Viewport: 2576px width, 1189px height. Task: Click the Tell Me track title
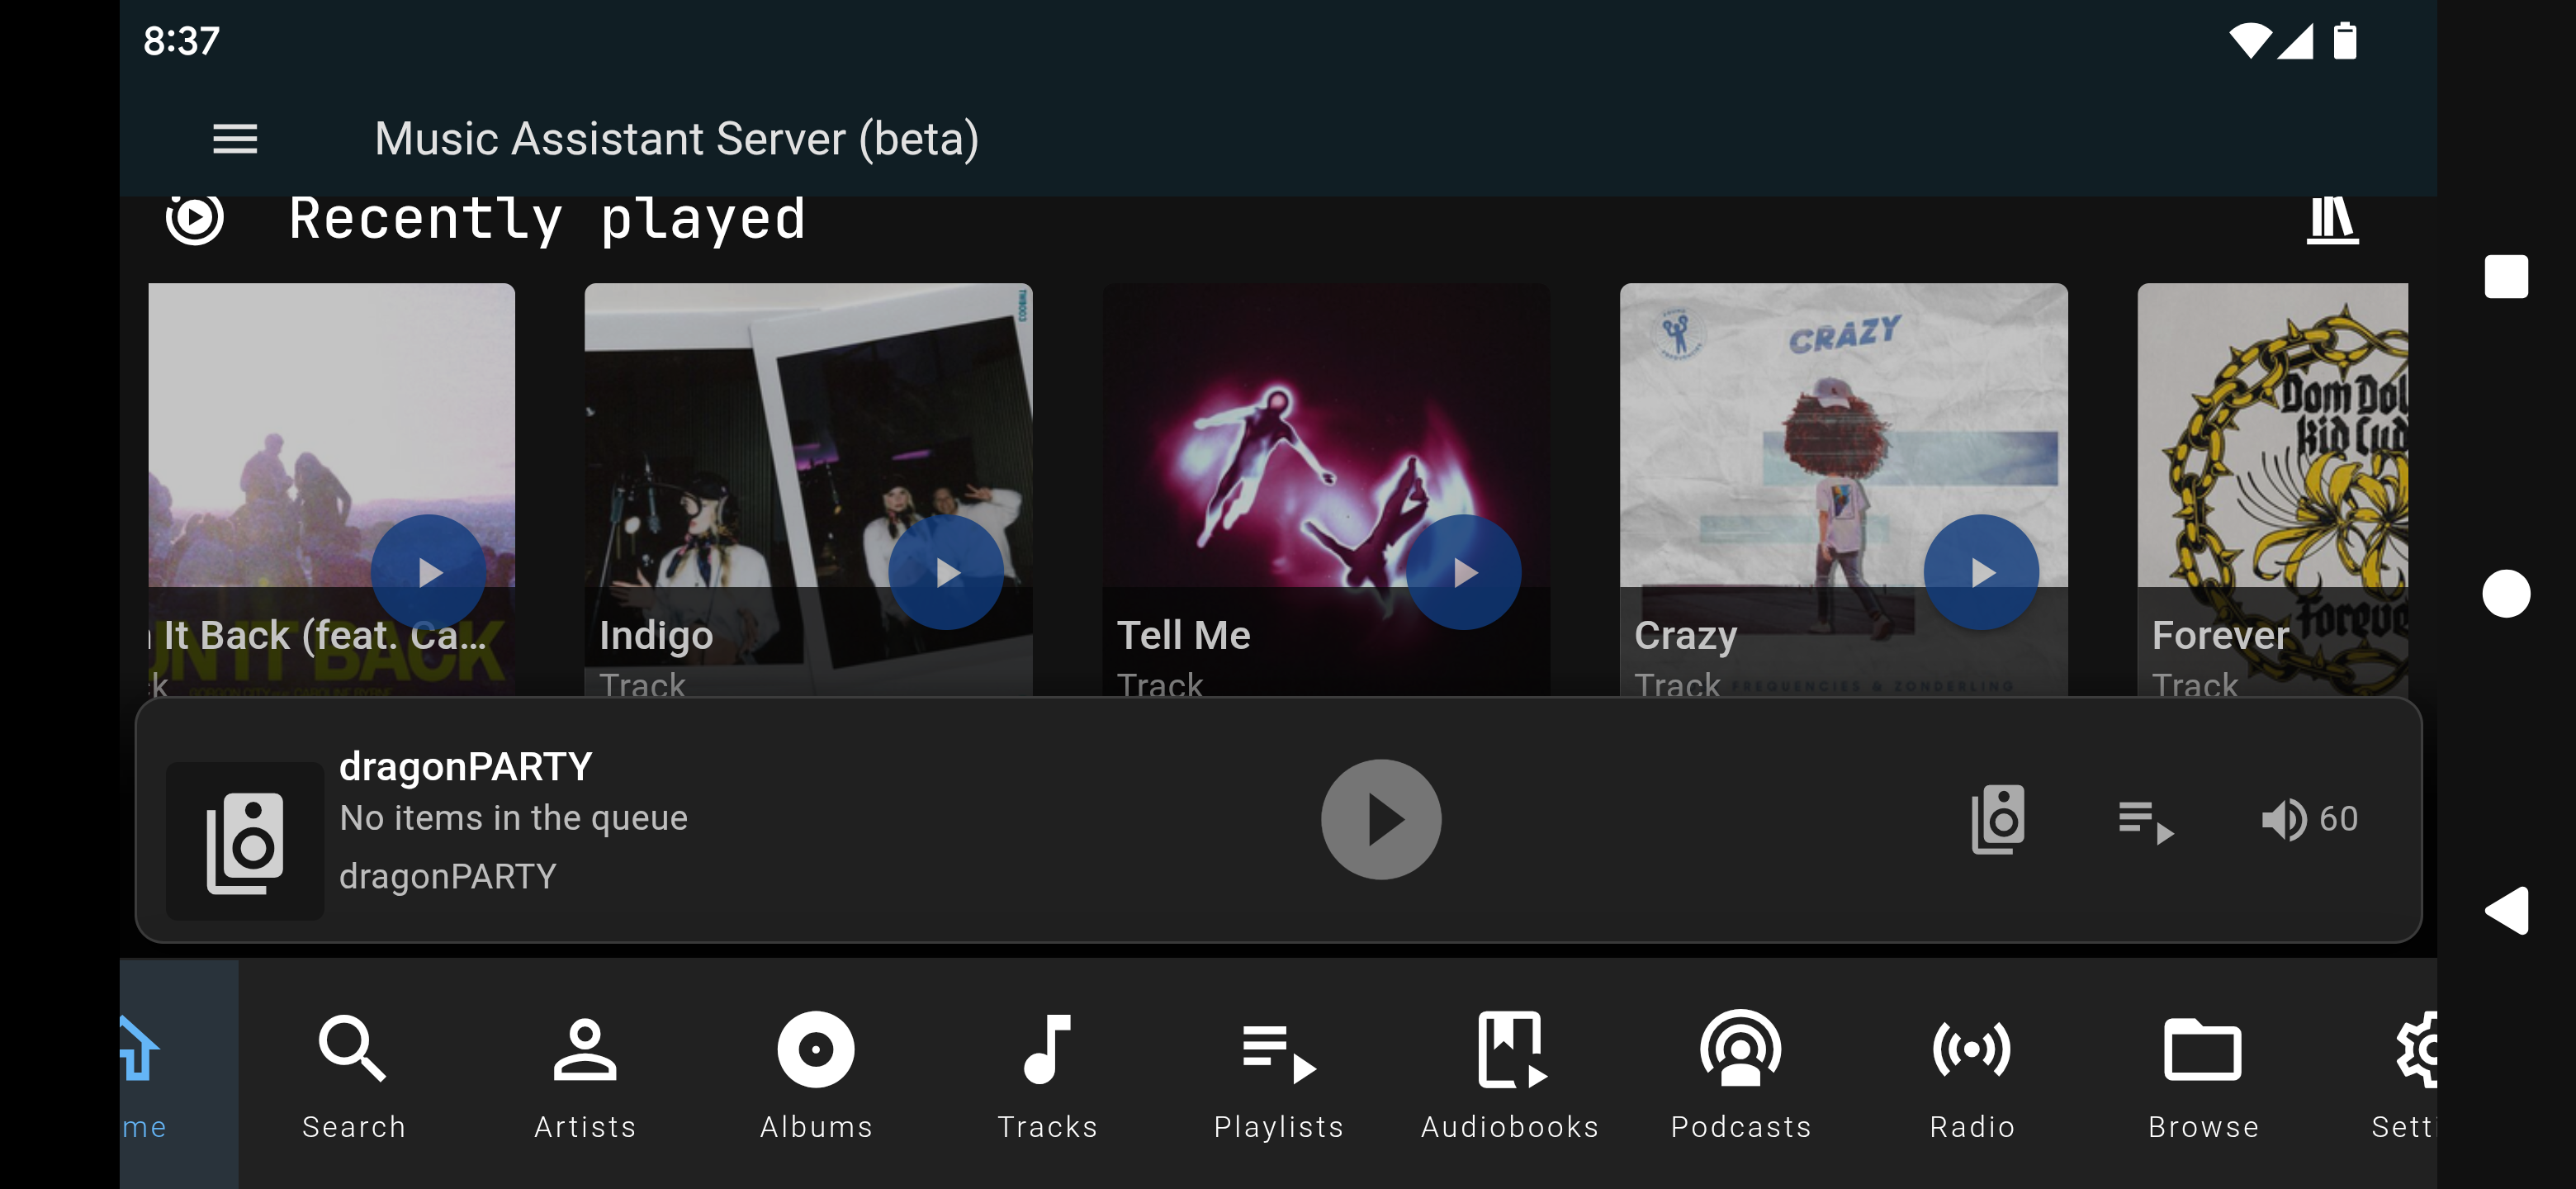[1183, 635]
